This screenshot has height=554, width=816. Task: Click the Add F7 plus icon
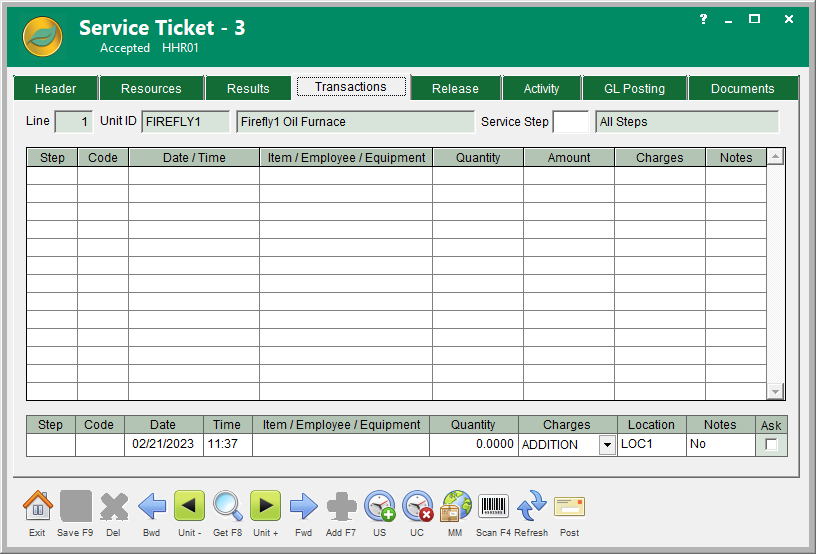341,506
